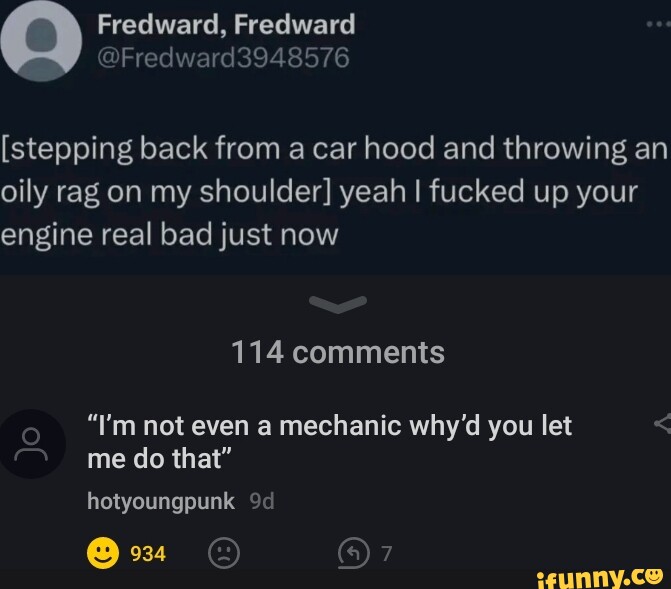Select the 'I'm not even a mechanic' comment text
This screenshot has width=671, height=589.
click(330, 442)
